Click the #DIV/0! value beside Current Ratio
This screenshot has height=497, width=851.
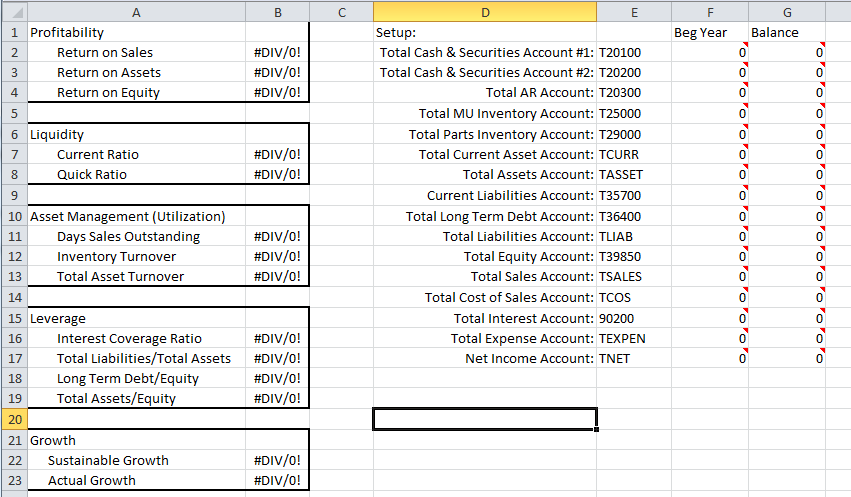pos(277,154)
